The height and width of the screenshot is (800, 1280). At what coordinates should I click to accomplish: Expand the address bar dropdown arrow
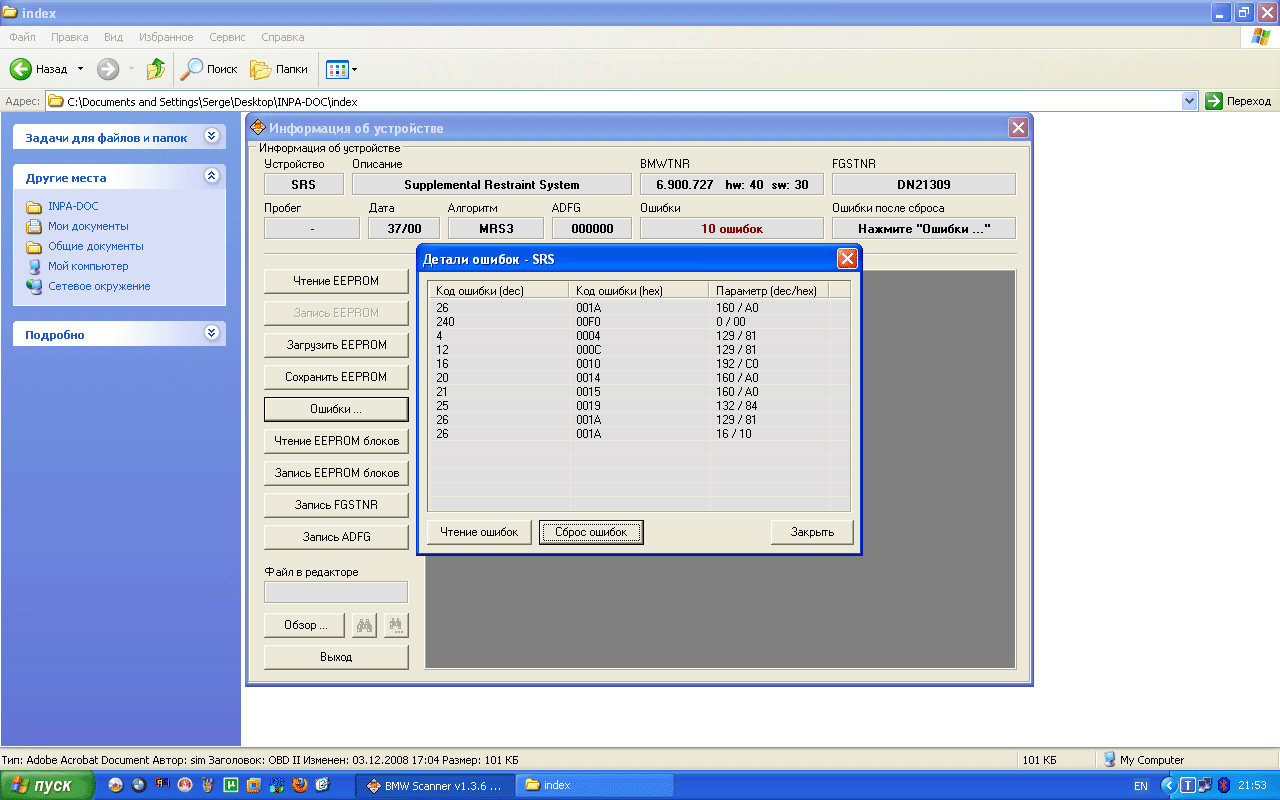[1189, 101]
